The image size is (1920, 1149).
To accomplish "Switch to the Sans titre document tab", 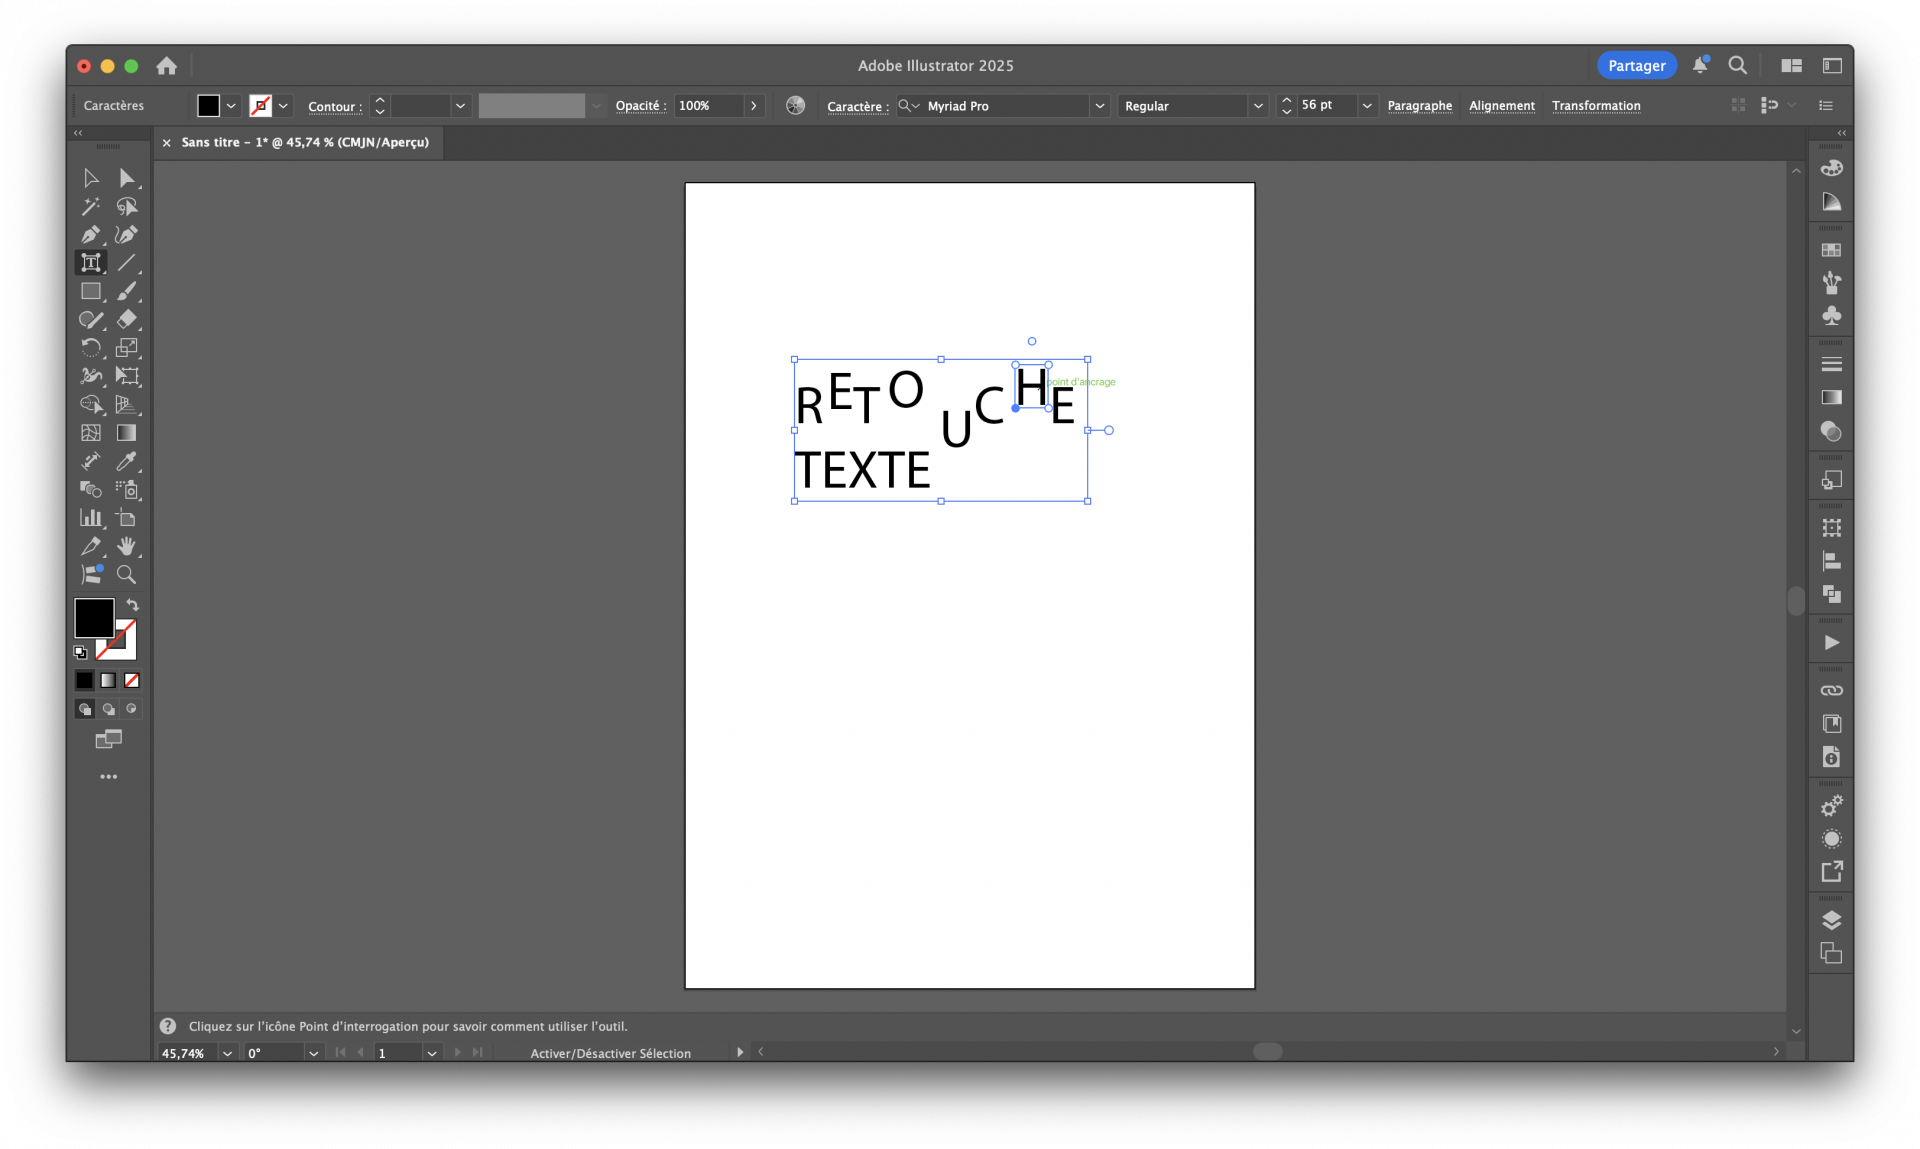I will [x=305, y=142].
